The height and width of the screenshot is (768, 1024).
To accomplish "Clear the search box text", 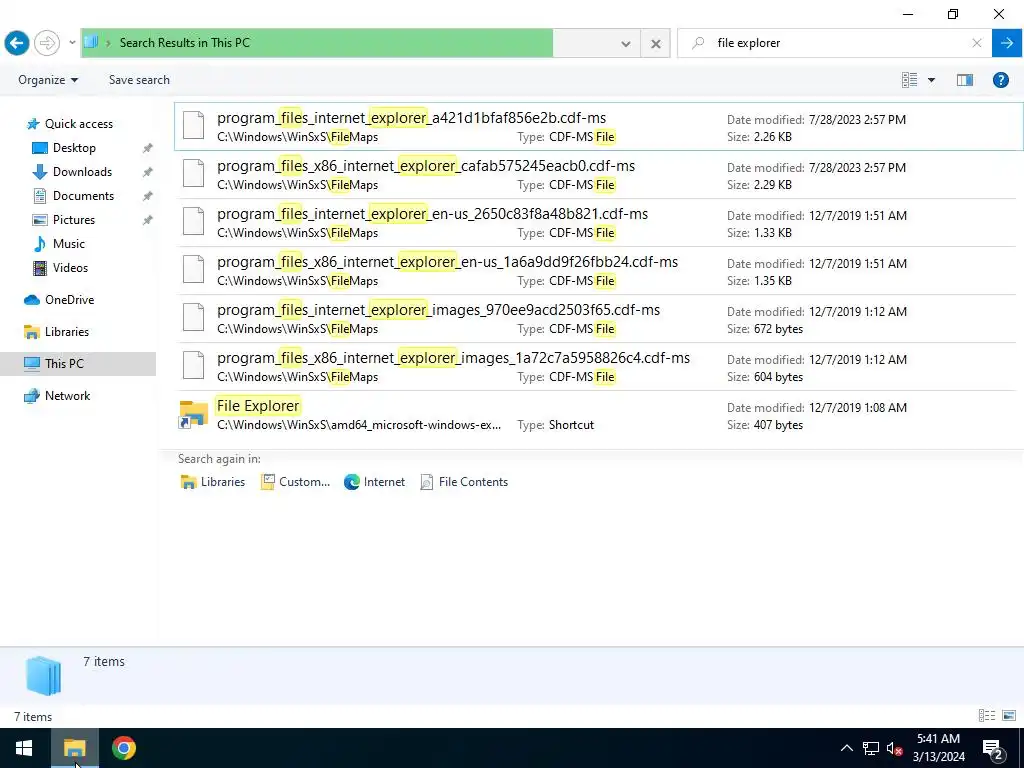I will click(976, 43).
